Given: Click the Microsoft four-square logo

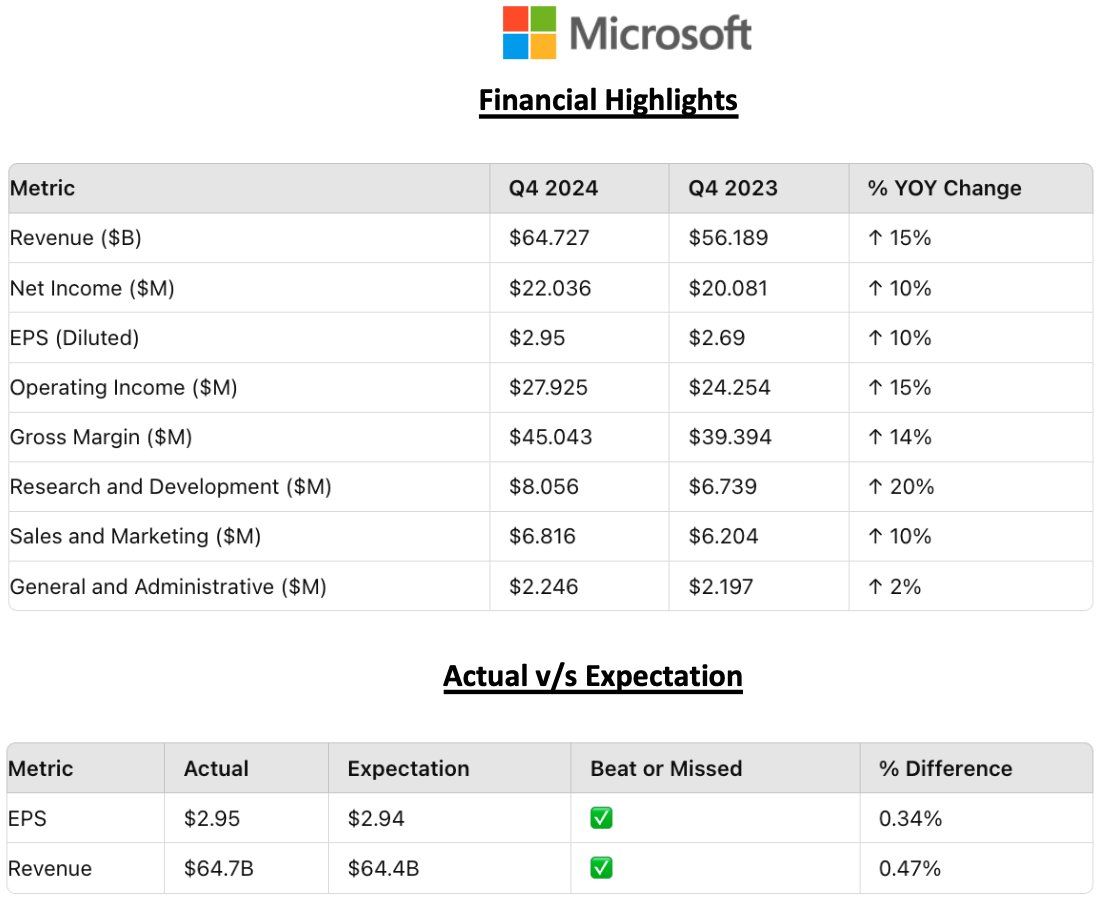Looking at the screenshot, I should point(529,33).
